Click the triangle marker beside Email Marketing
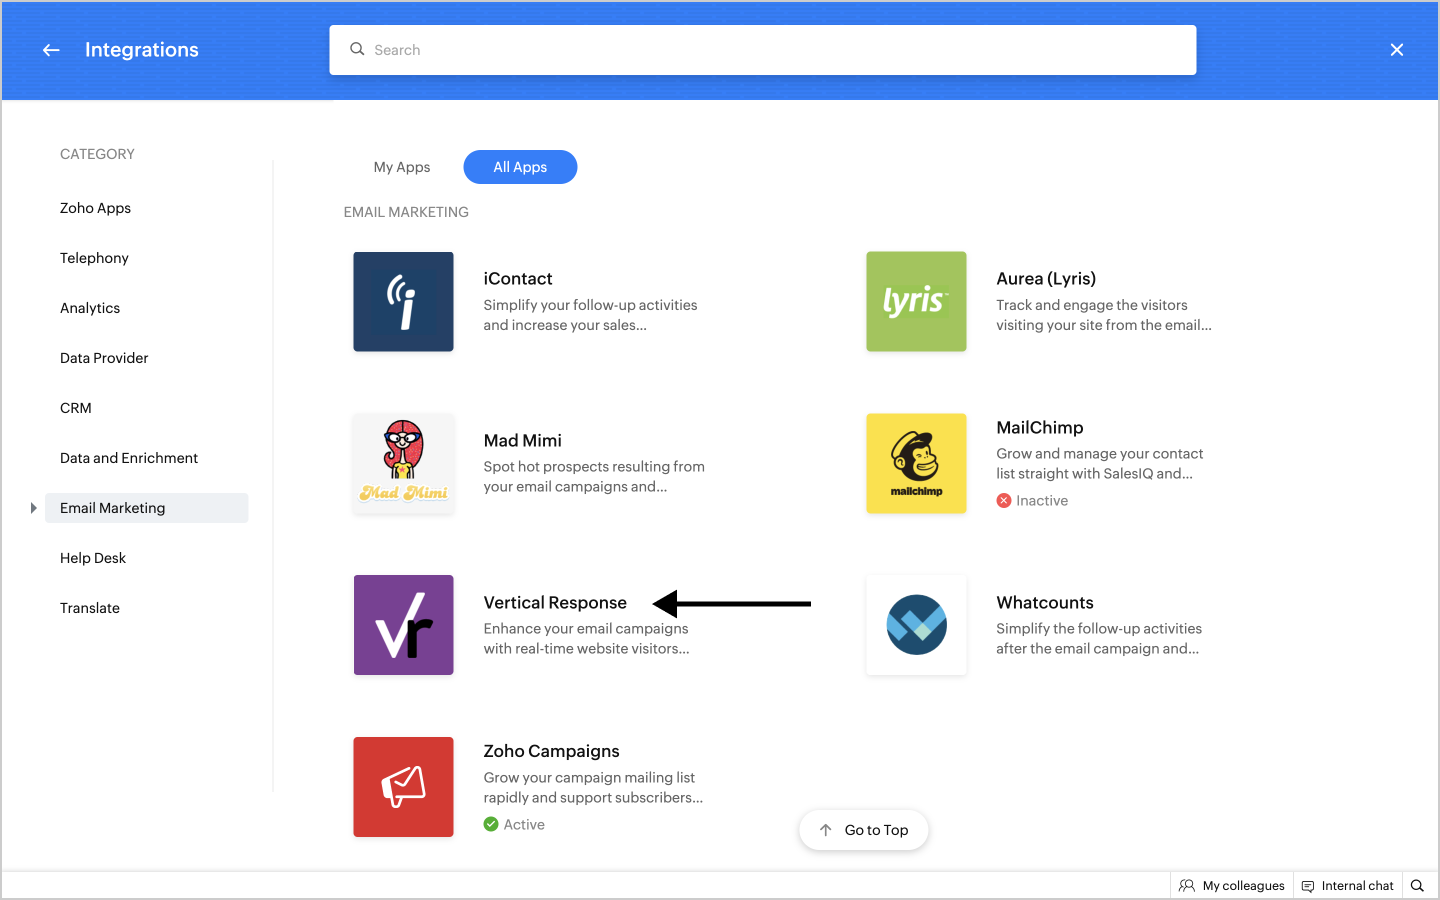 pos(33,508)
